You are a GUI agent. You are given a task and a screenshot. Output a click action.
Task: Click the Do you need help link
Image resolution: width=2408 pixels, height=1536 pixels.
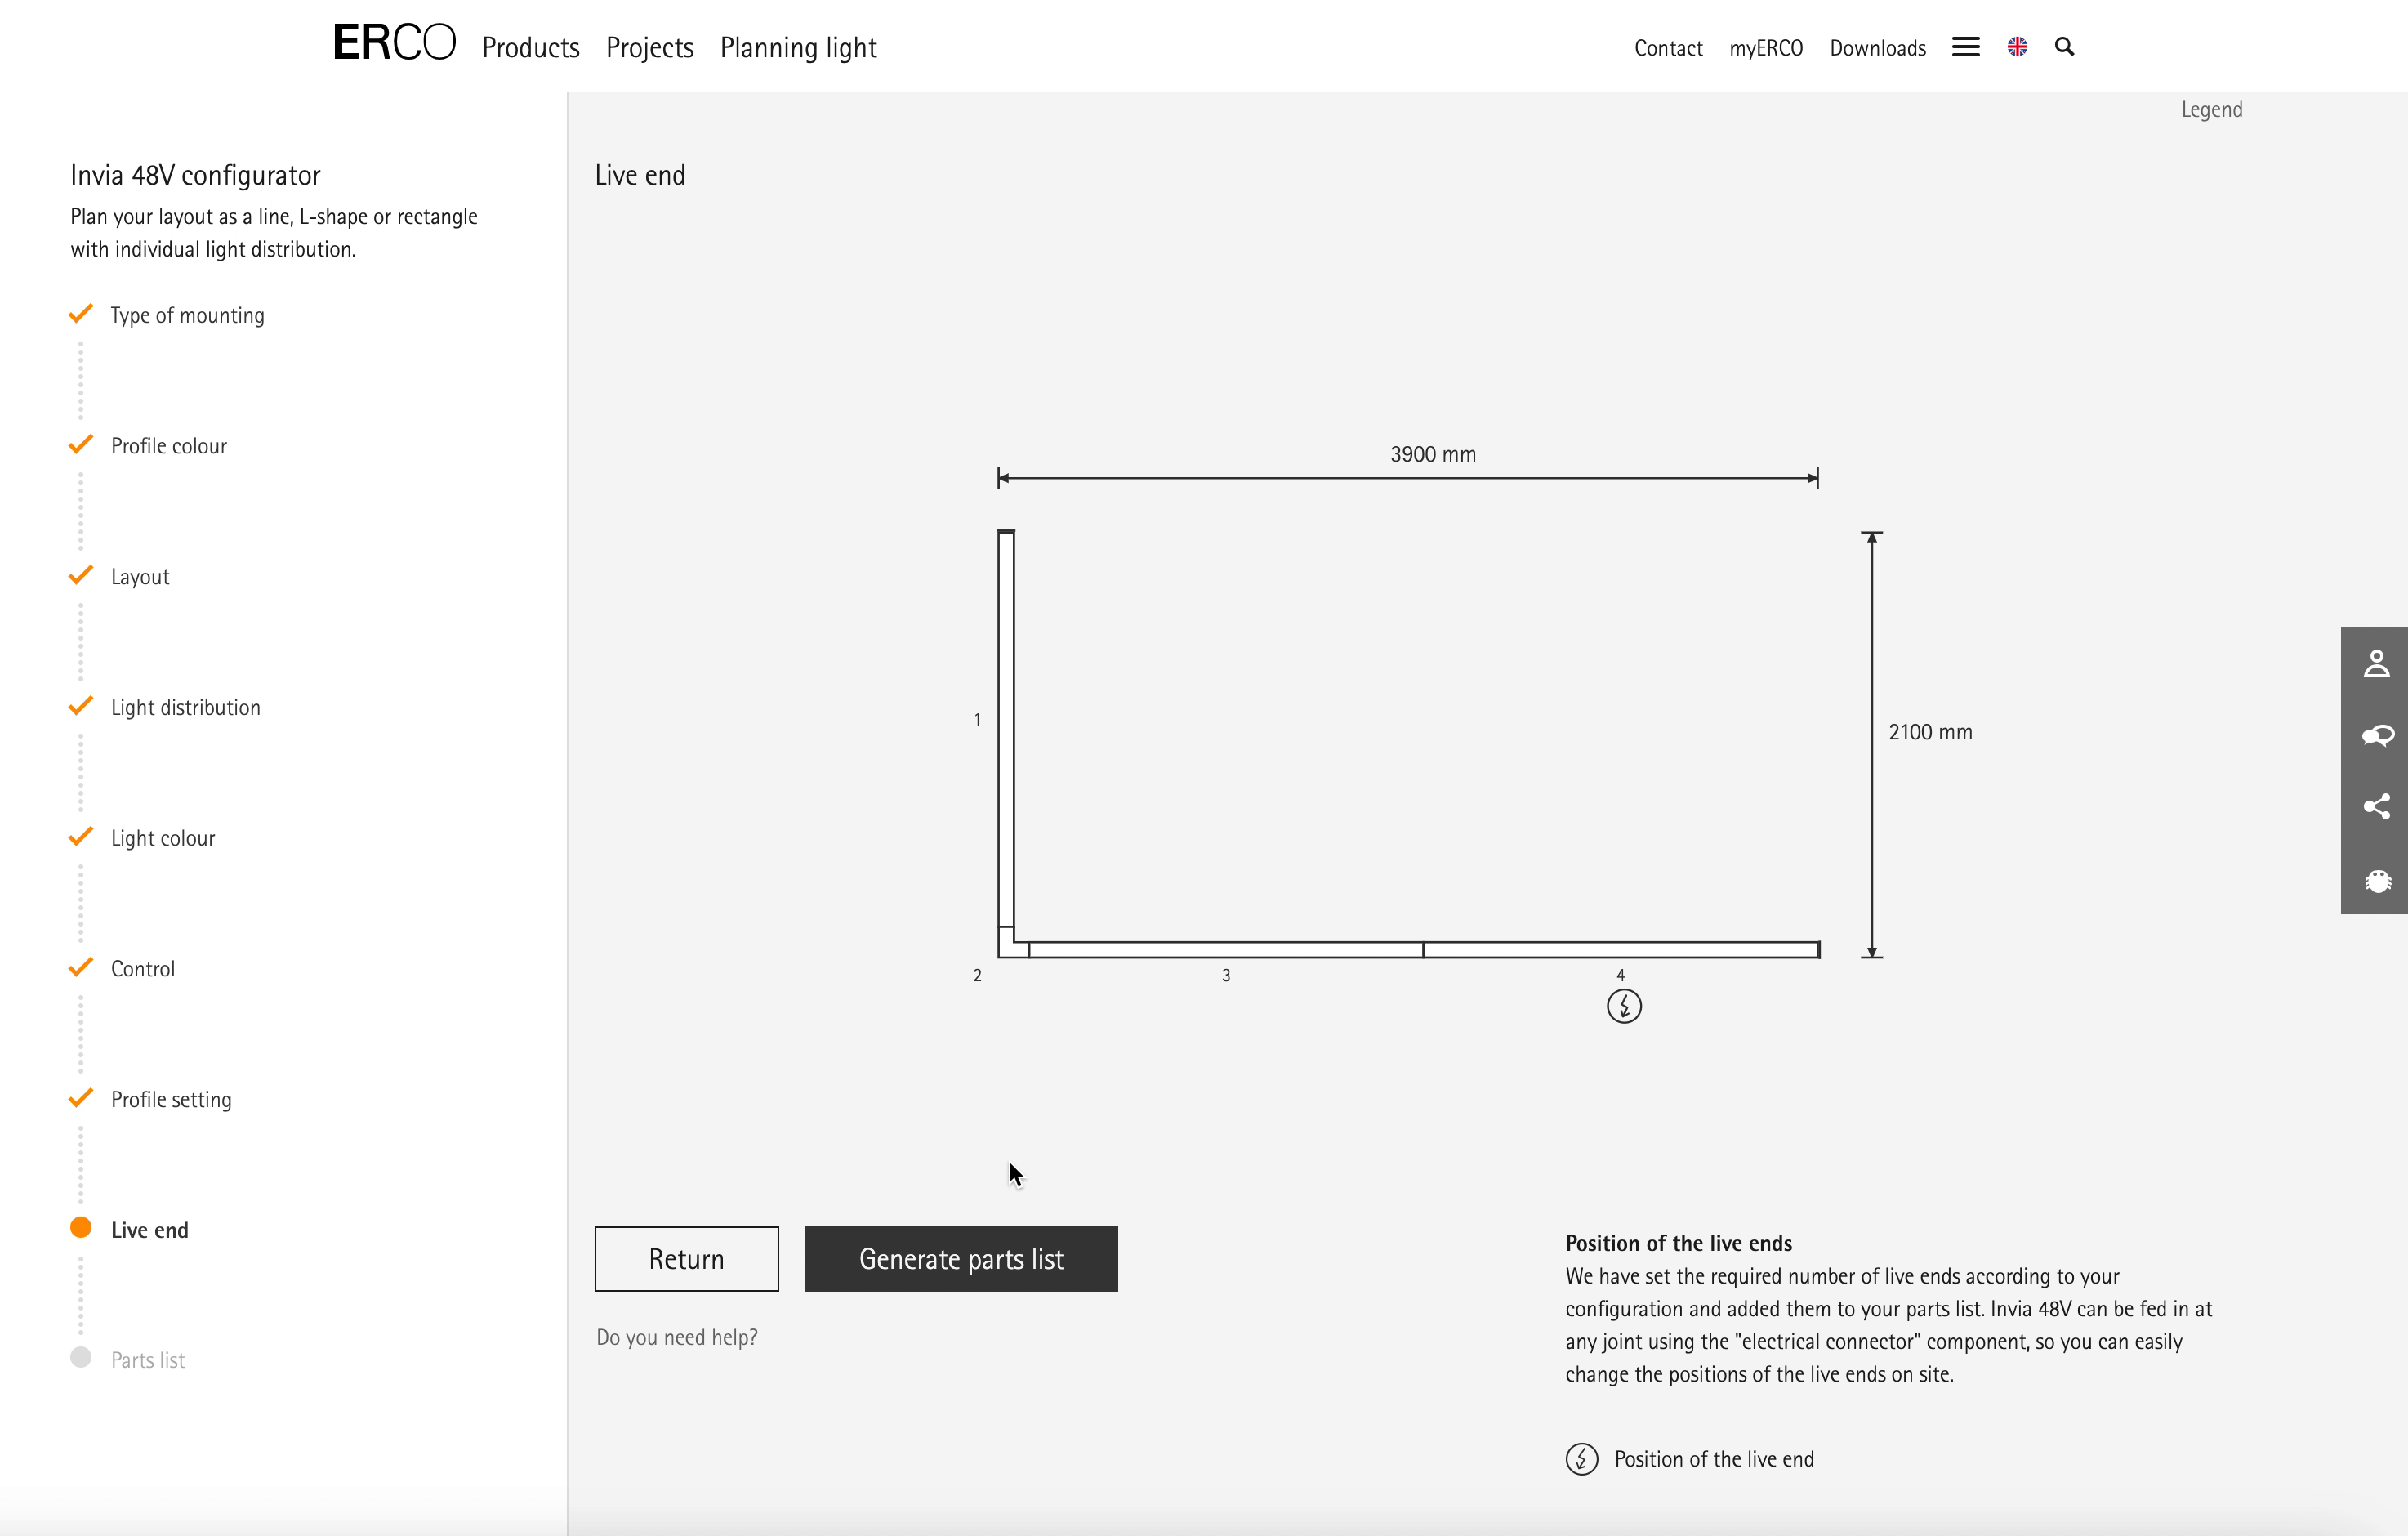(x=677, y=1337)
